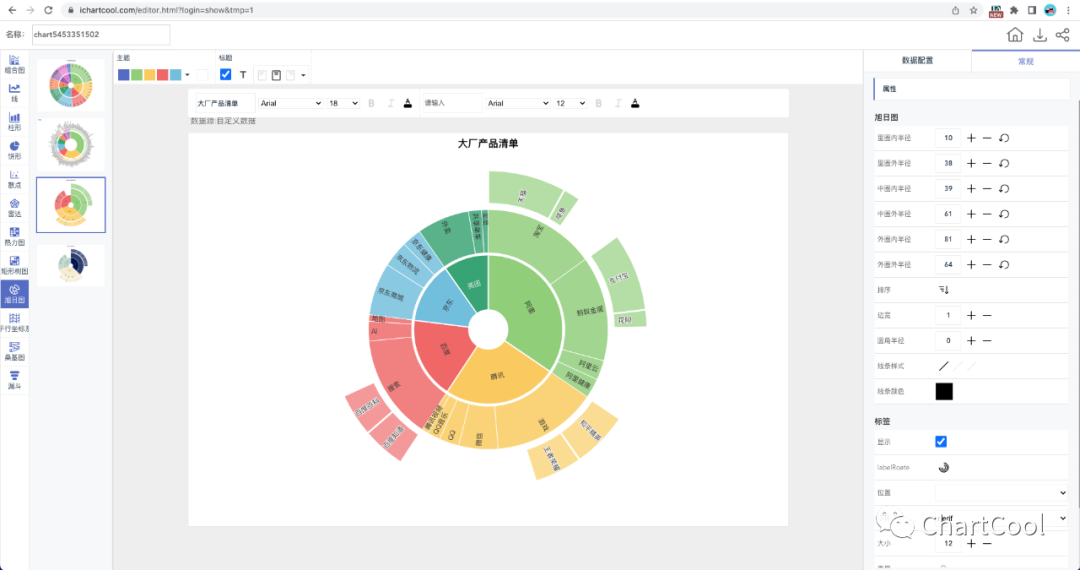Click the home icon in top bar
This screenshot has width=1080, height=570.
coord(1014,35)
